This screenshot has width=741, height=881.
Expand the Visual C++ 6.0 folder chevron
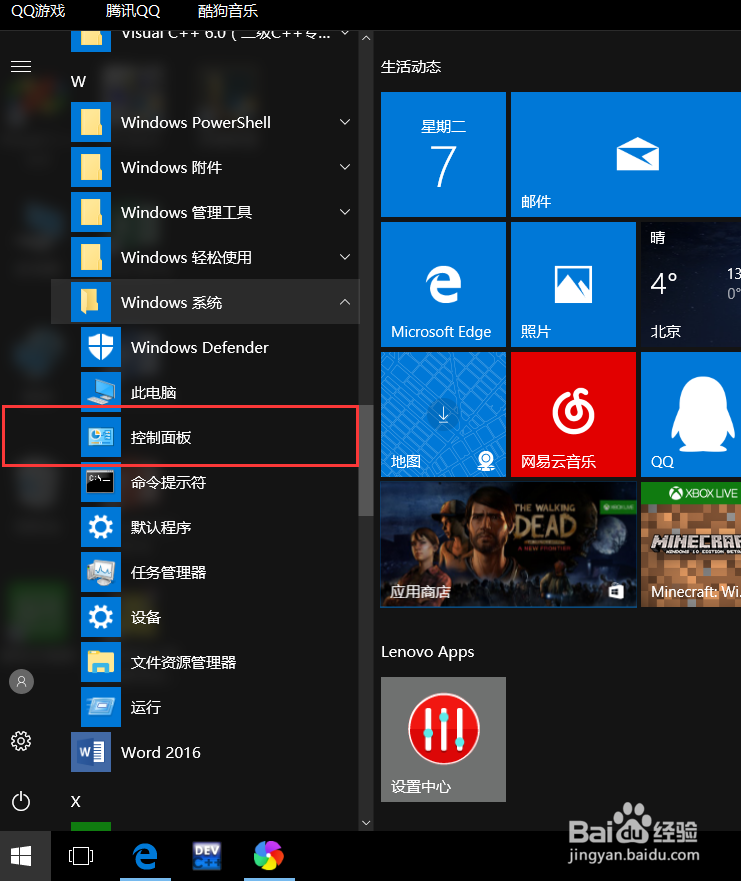[x=345, y=34]
